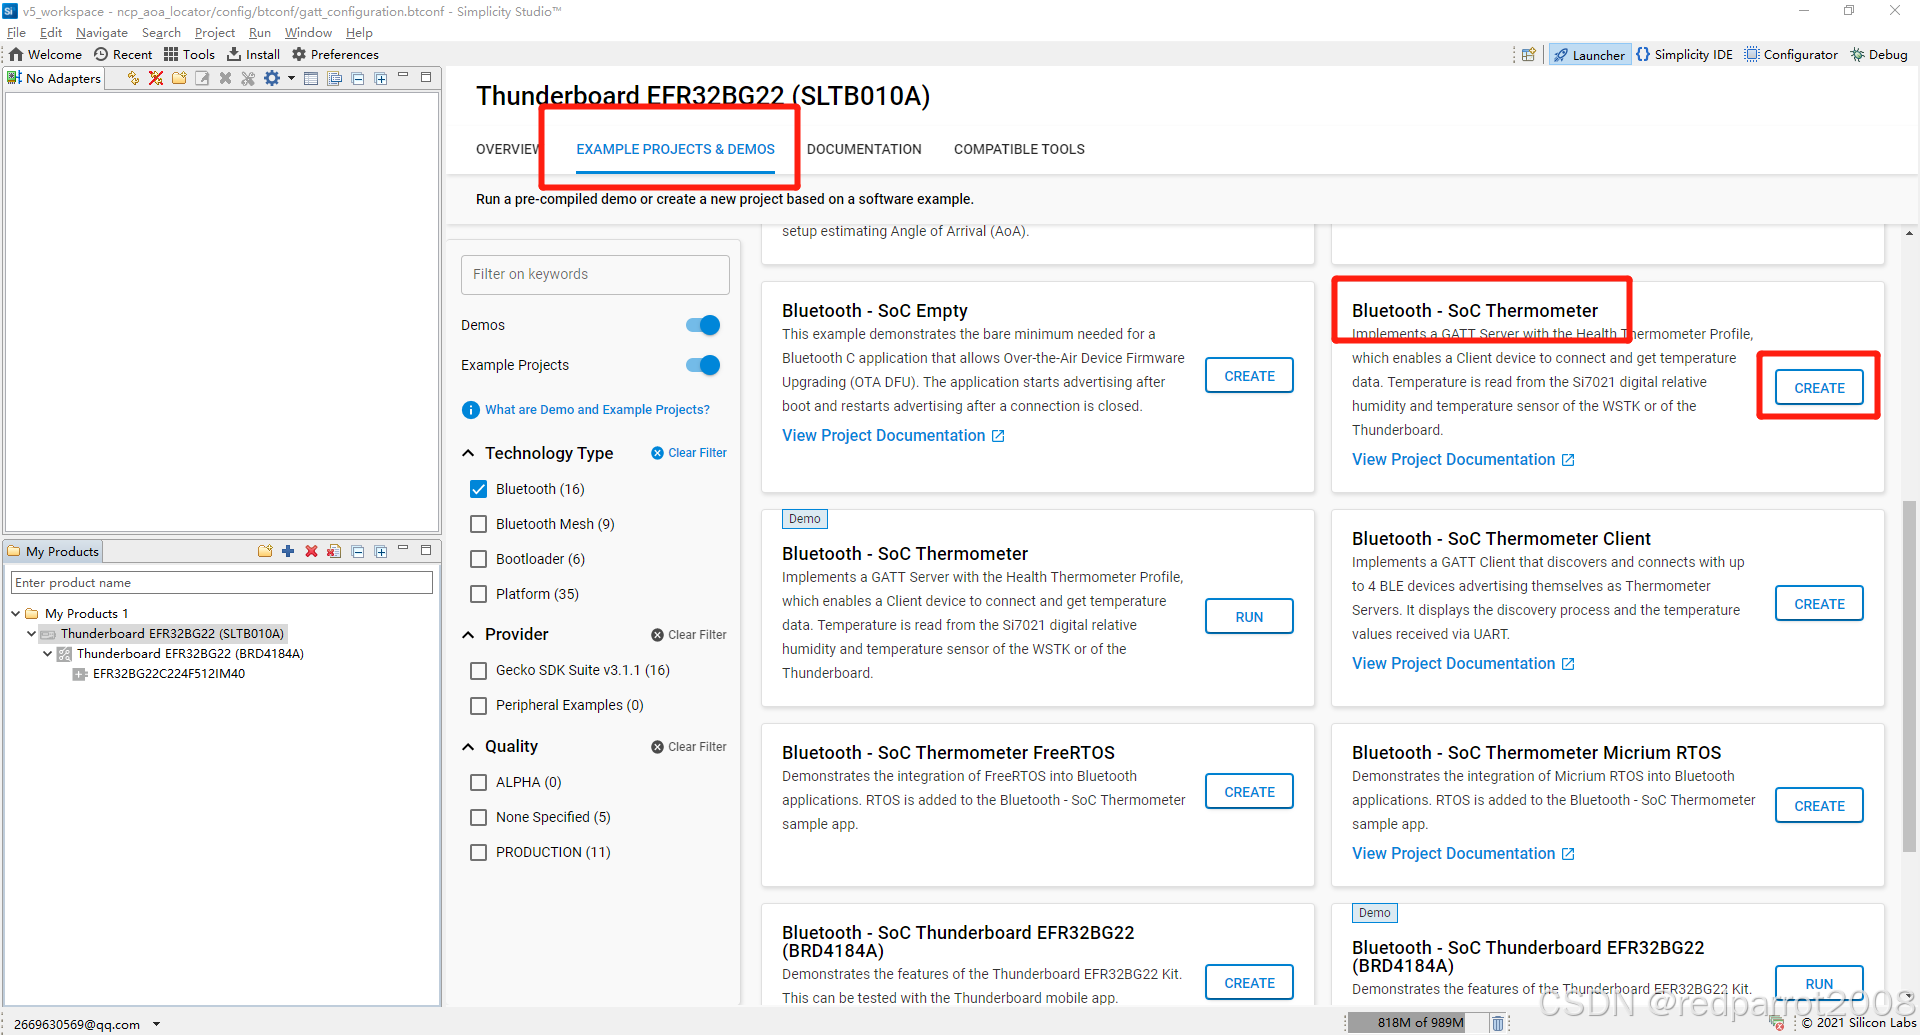Open the Install manager
This screenshot has width=1920, height=1035.
click(x=253, y=54)
